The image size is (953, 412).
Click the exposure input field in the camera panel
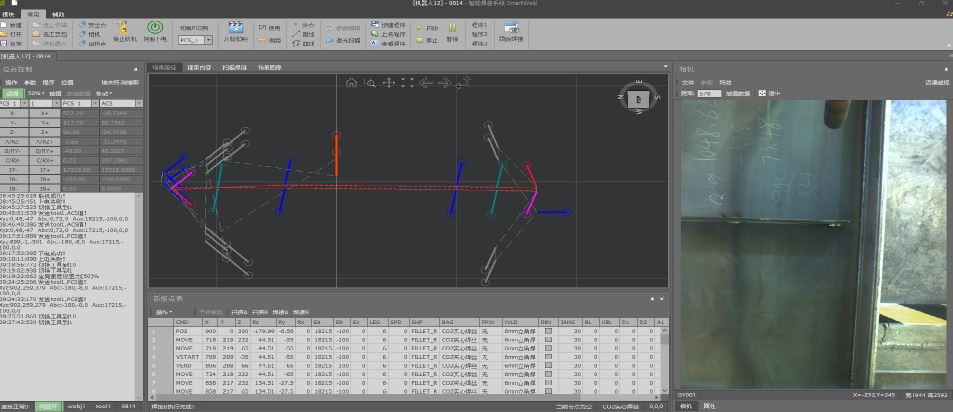point(710,93)
